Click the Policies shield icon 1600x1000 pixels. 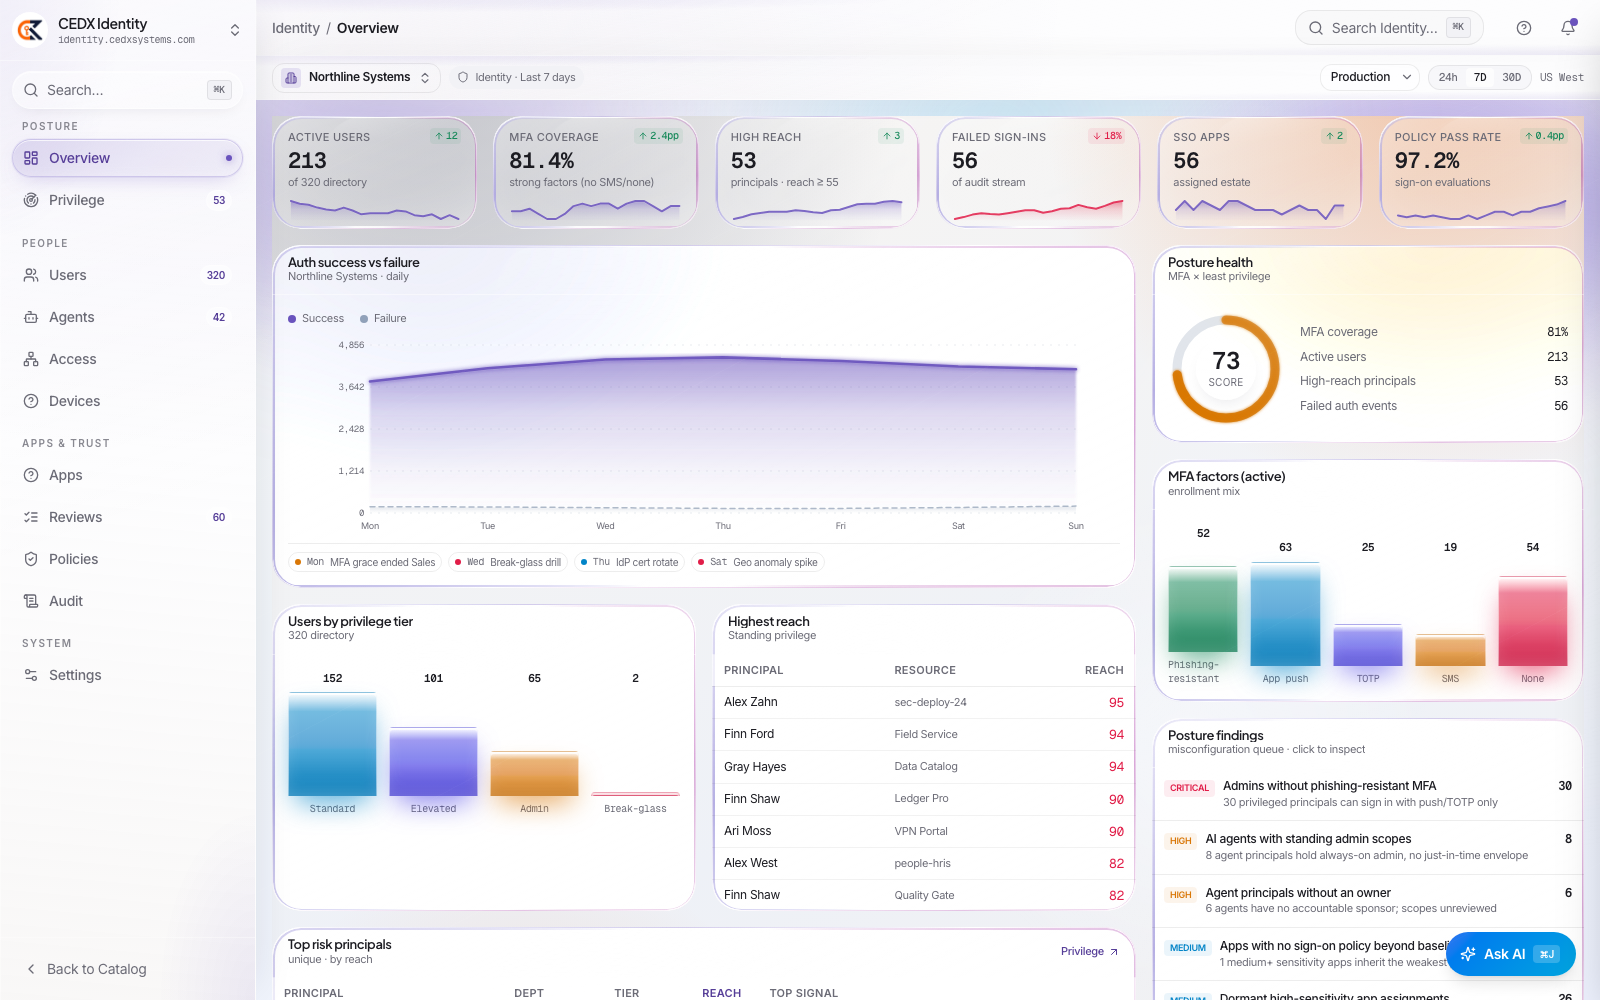pos(31,559)
